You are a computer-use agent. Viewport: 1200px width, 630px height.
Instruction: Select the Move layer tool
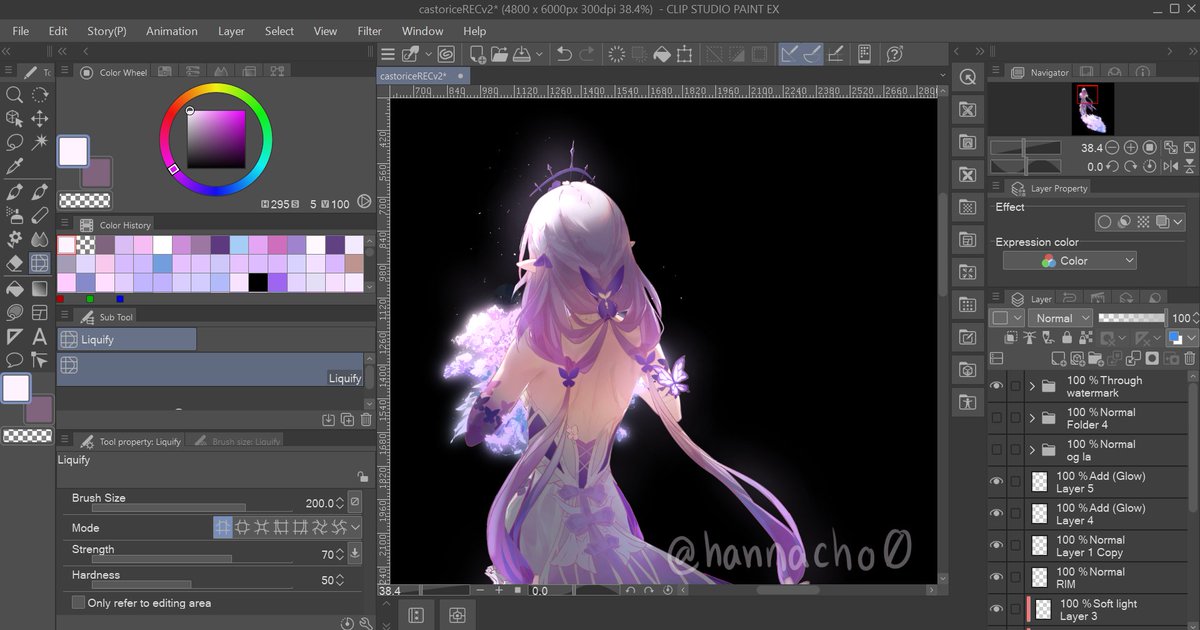[x=40, y=119]
